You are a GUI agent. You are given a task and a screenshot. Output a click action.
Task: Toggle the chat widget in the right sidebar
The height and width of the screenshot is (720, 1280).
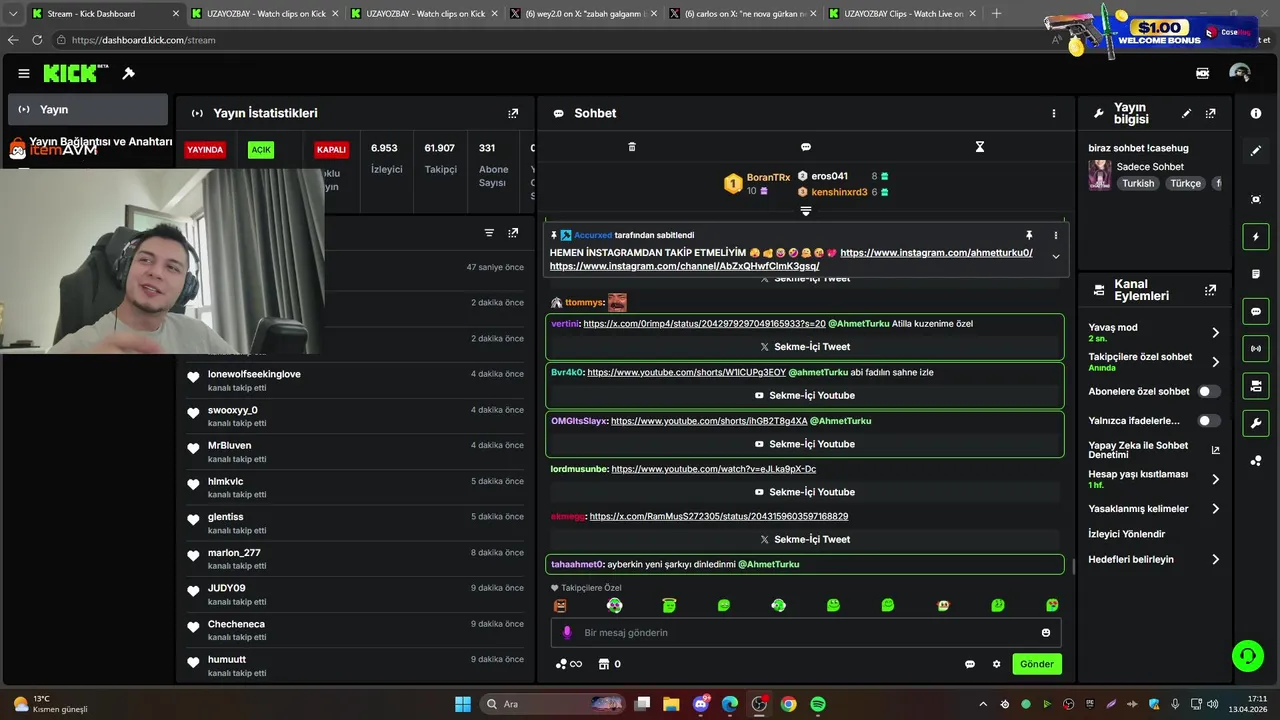[1256, 312]
